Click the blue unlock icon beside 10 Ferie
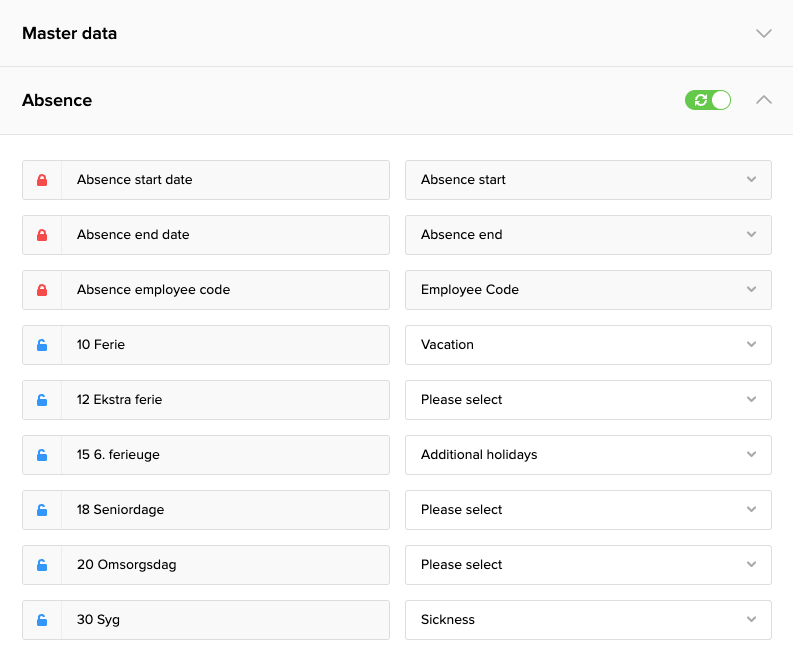The image size is (793, 651). 42,345
